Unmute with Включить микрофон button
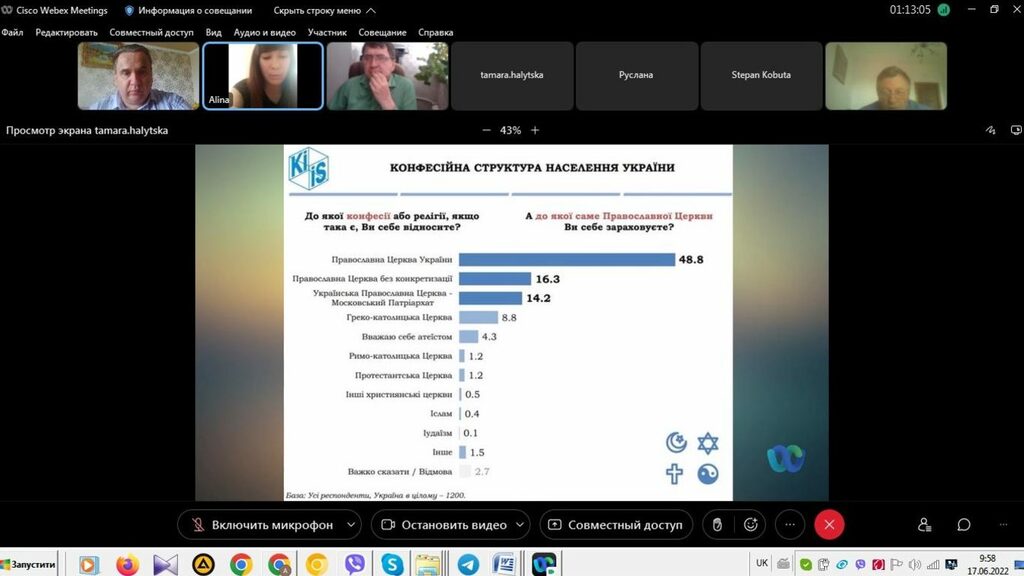 point(260,524)
